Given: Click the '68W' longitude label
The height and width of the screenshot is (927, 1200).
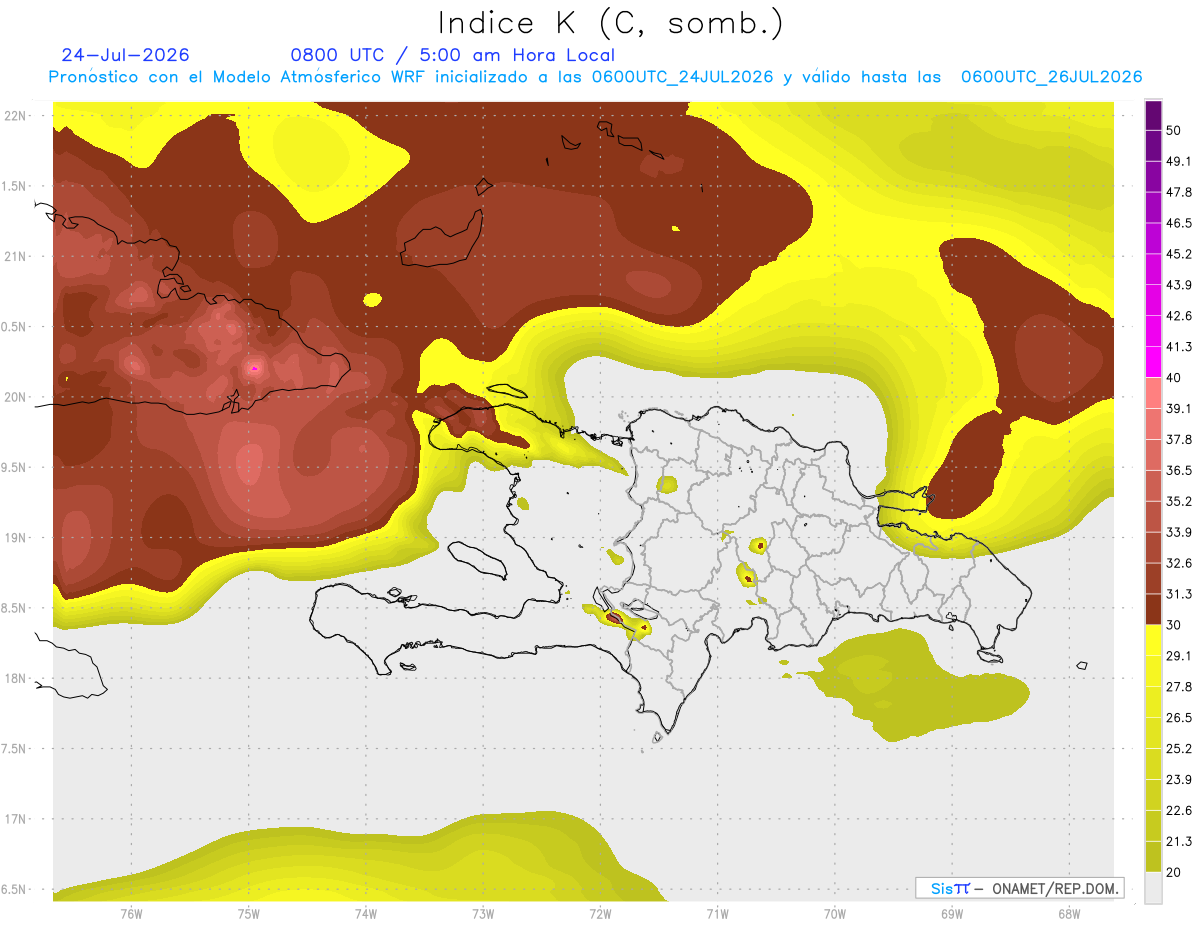Looking at the screenshot, I should (x=1069, y=914).
